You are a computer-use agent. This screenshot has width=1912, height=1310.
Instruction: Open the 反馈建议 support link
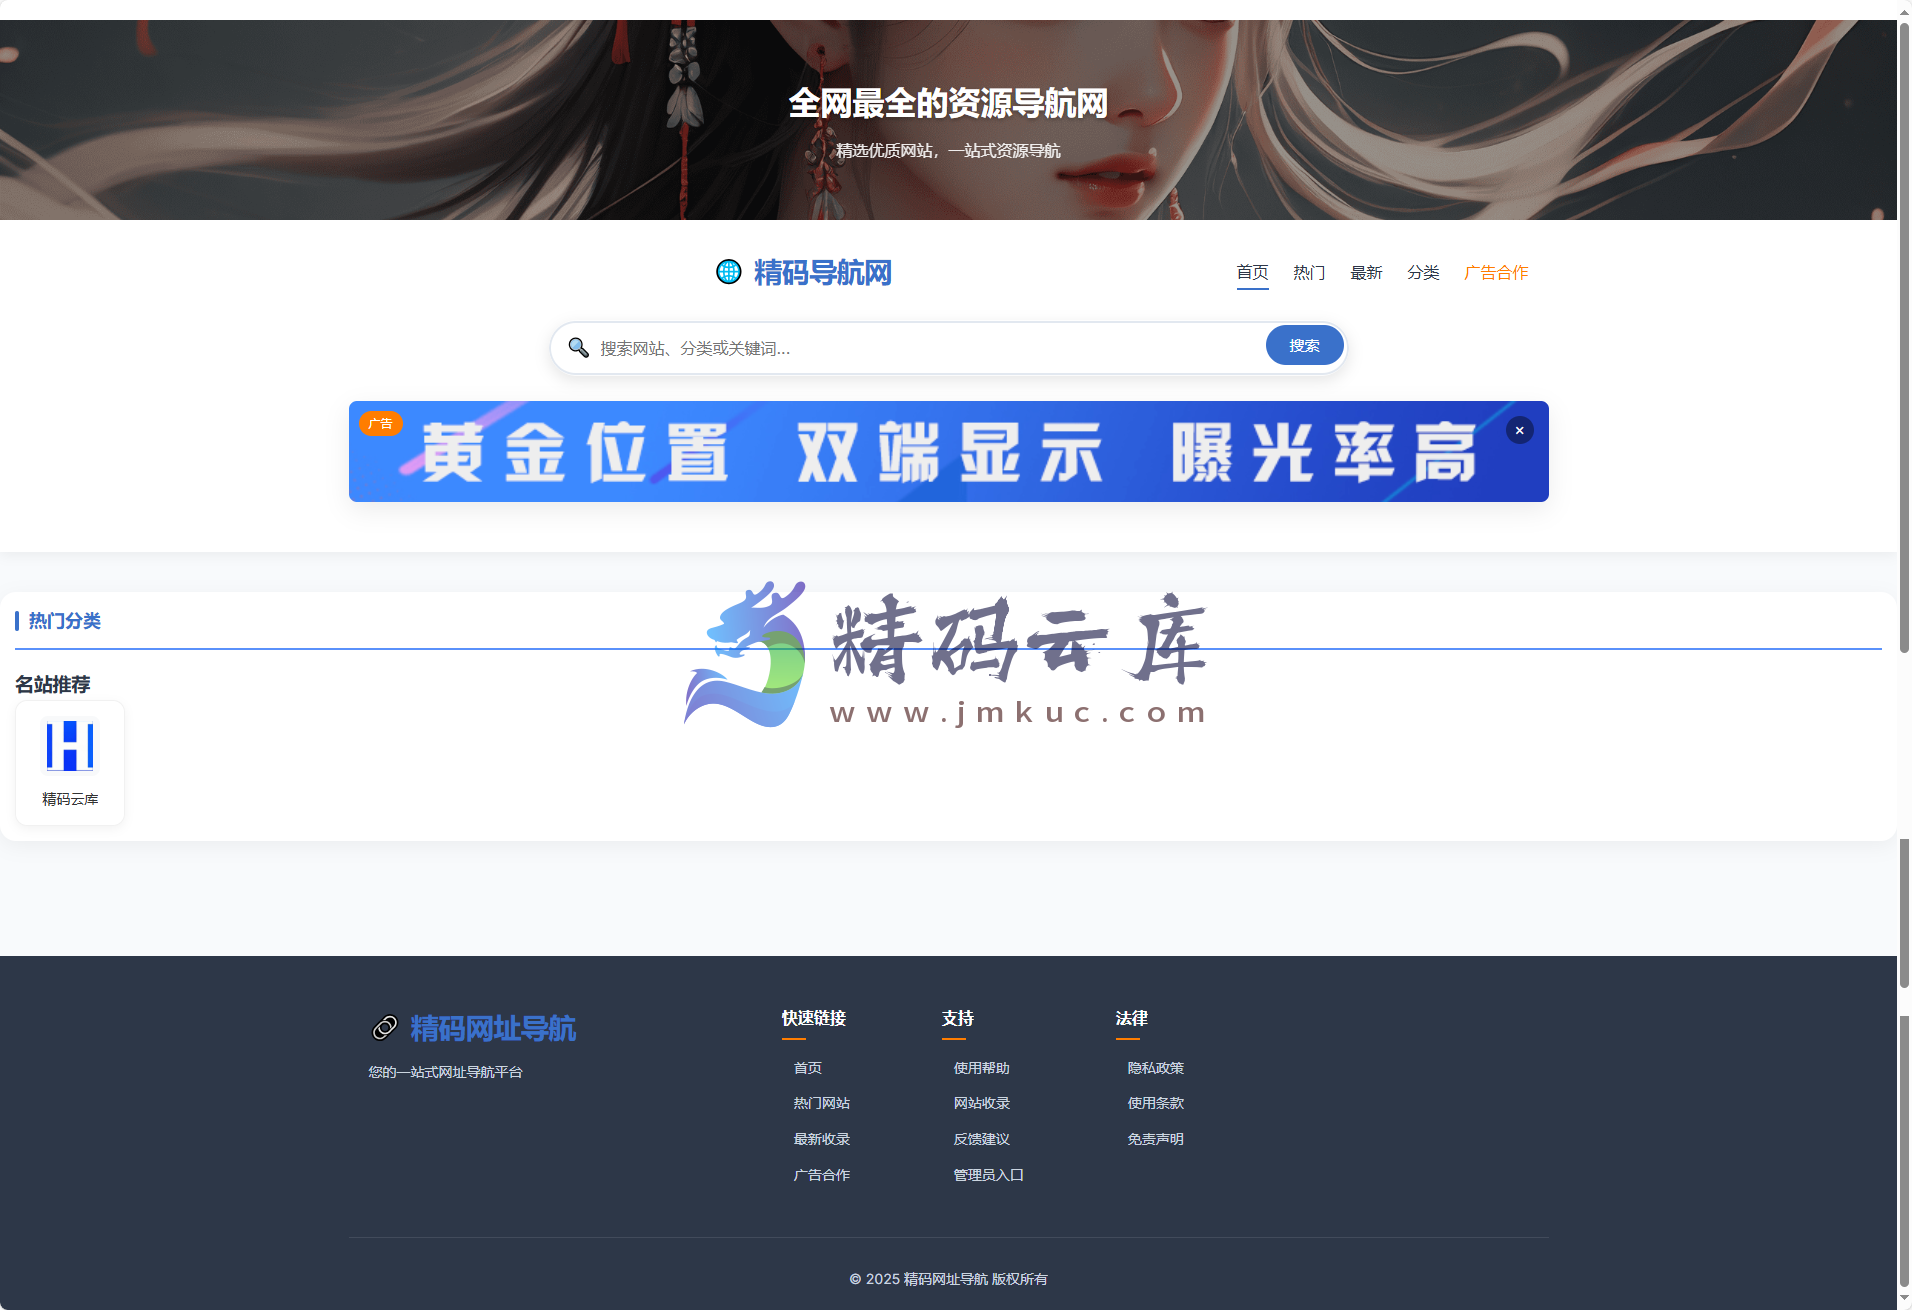(x=982, y=1139)
